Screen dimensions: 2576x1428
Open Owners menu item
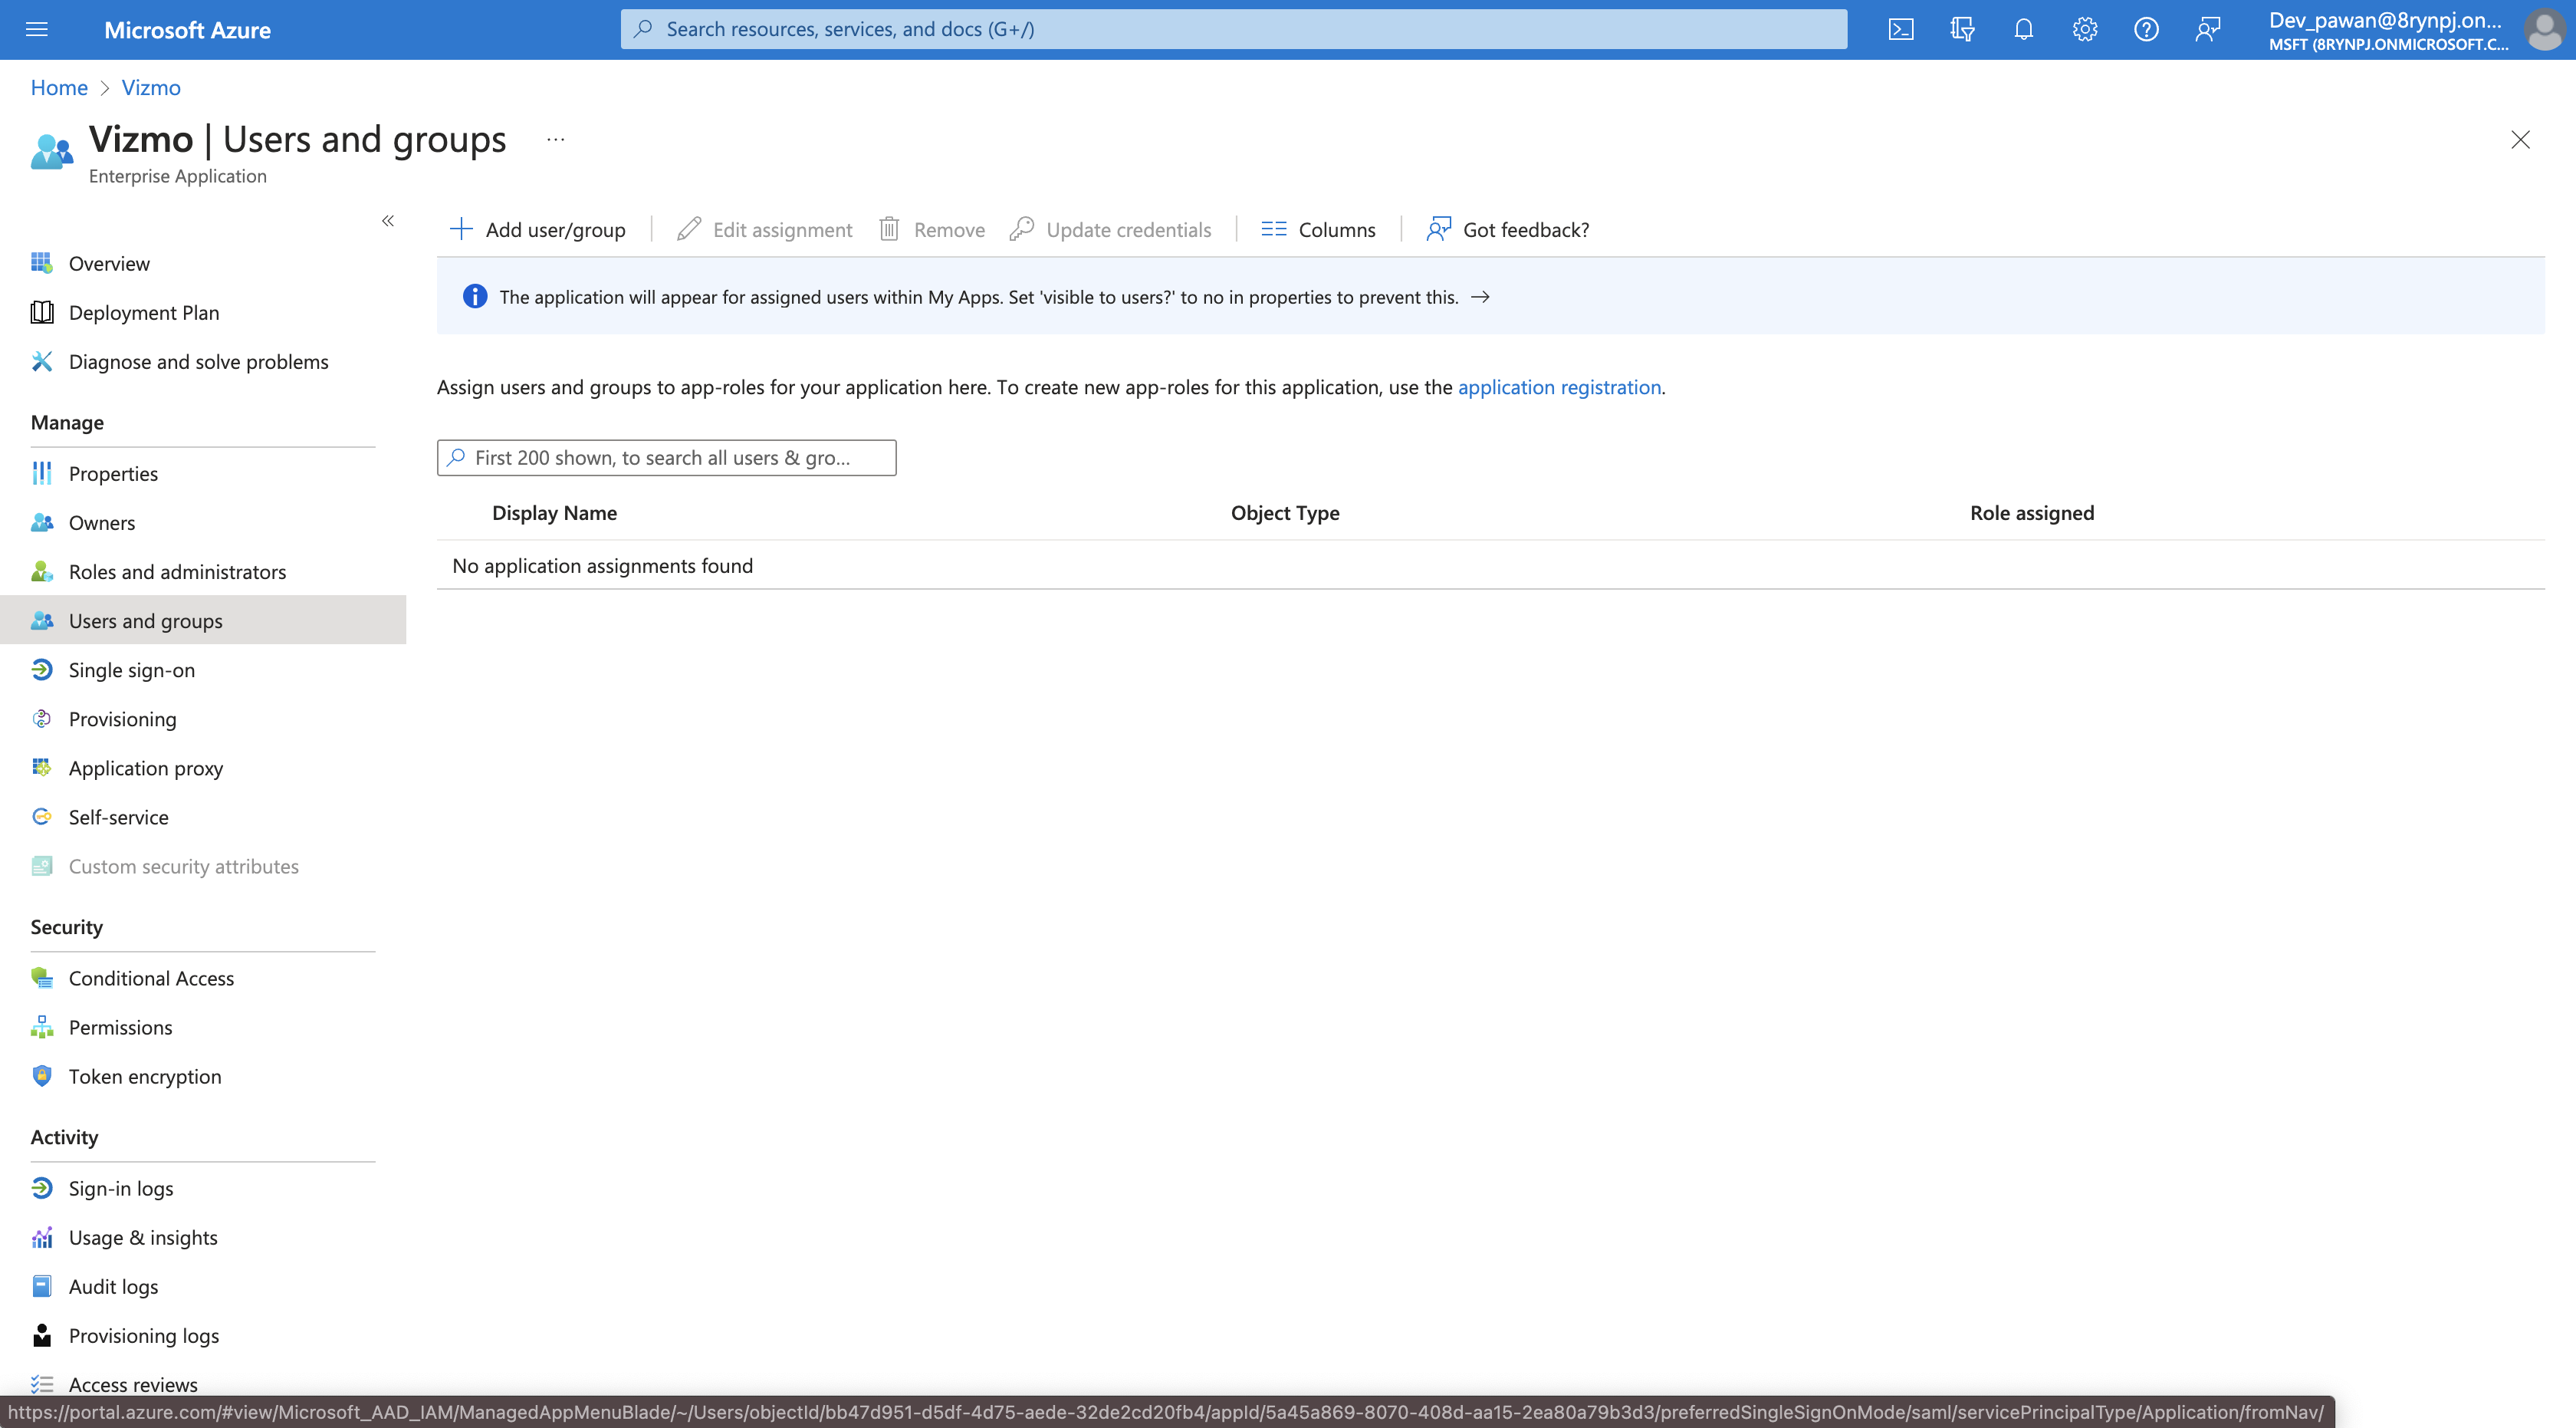pyautogui.click(x=203, y=523)
